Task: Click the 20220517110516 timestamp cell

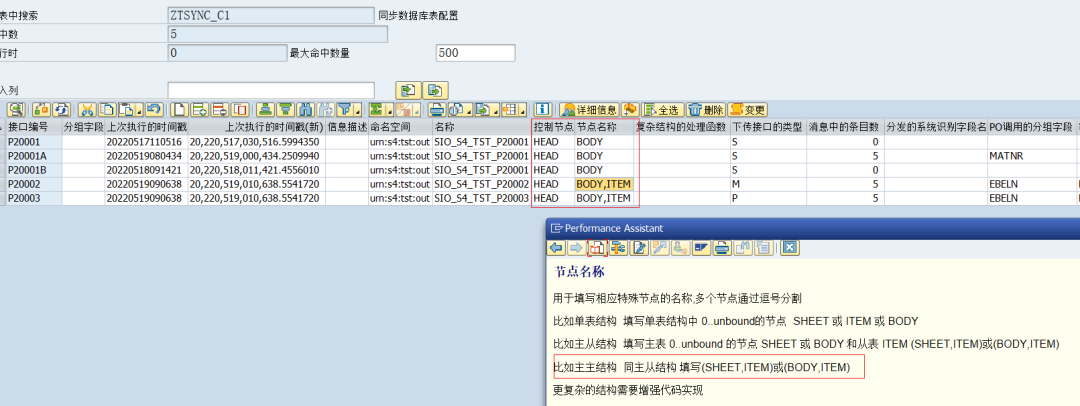Action: [x=146, y=141]
